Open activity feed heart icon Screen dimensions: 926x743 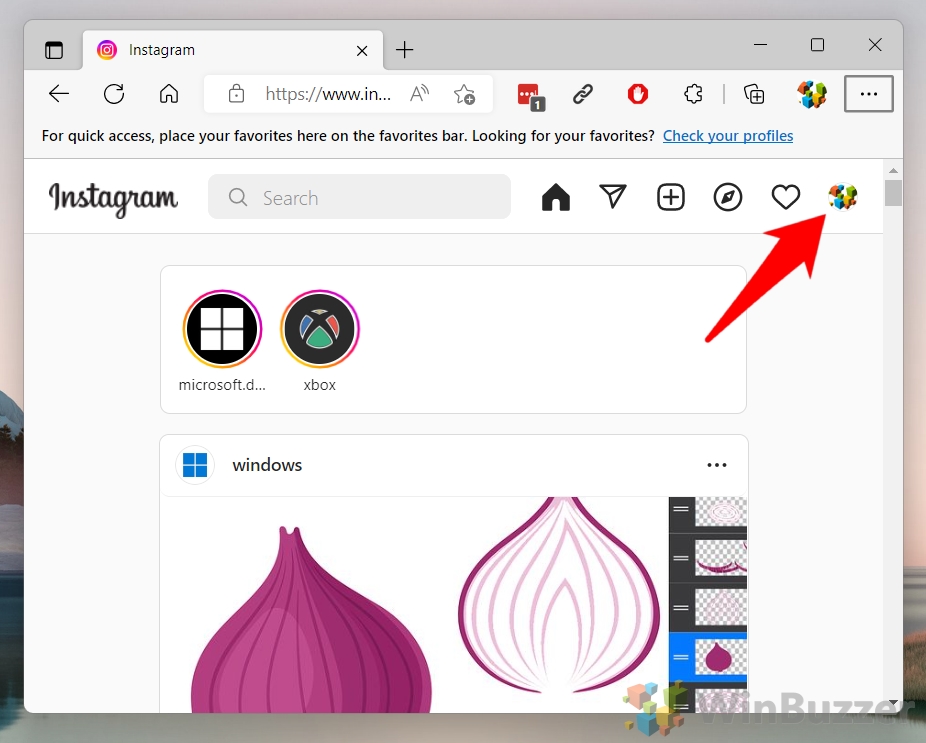(x=786, y=197)
